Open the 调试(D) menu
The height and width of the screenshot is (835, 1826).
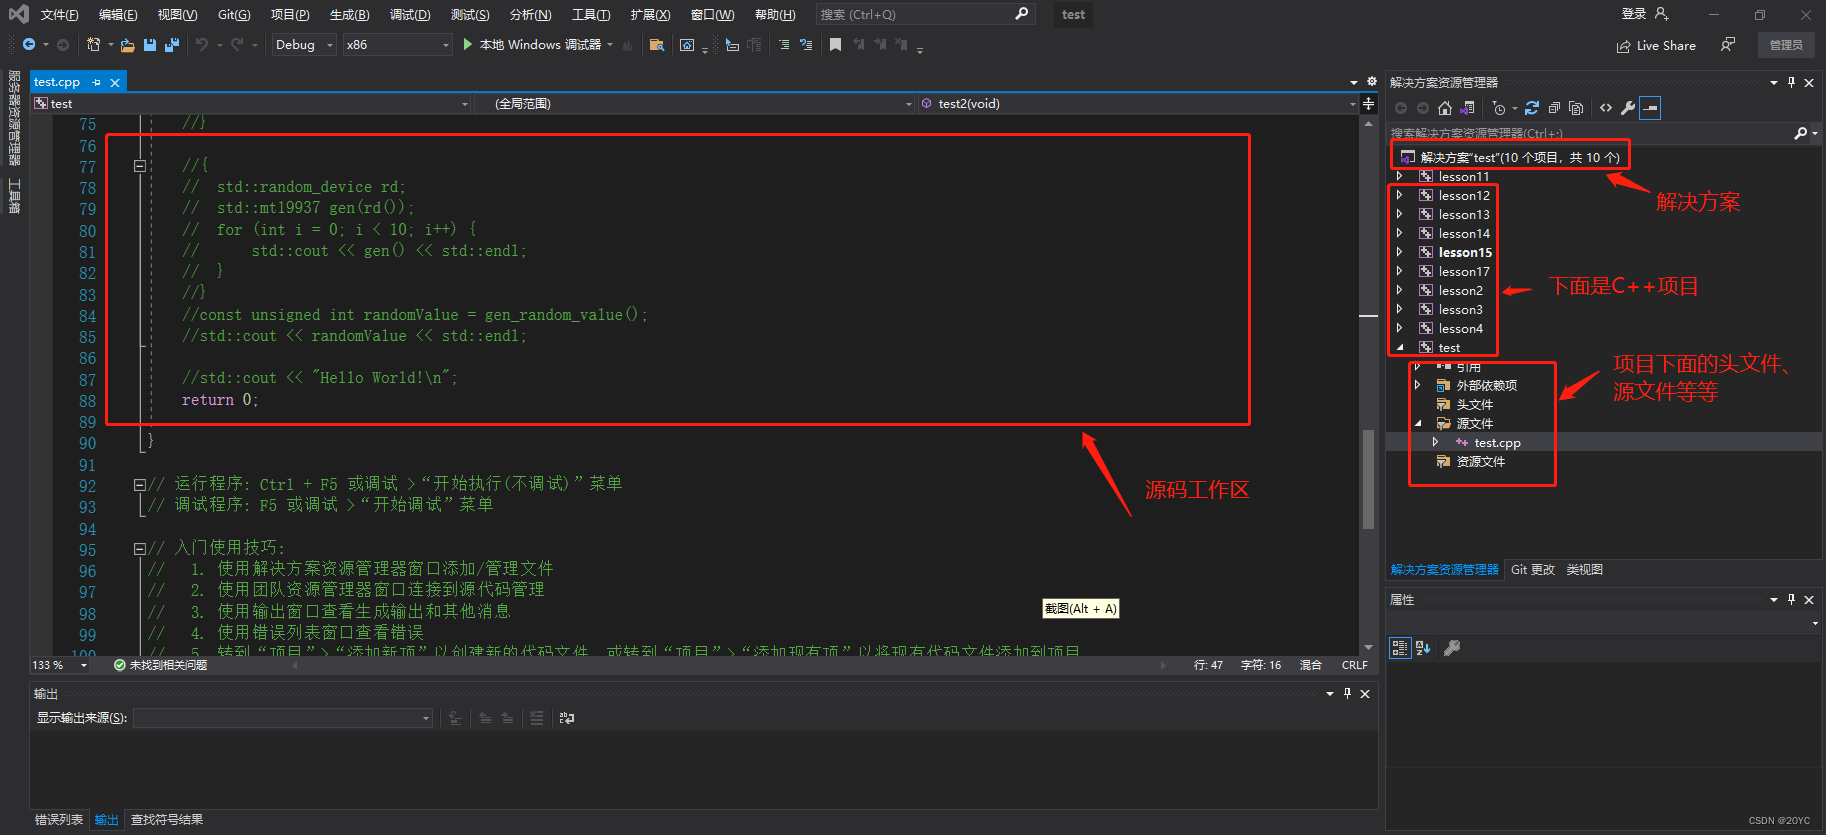pyautogui.click(x=410, y=15)
